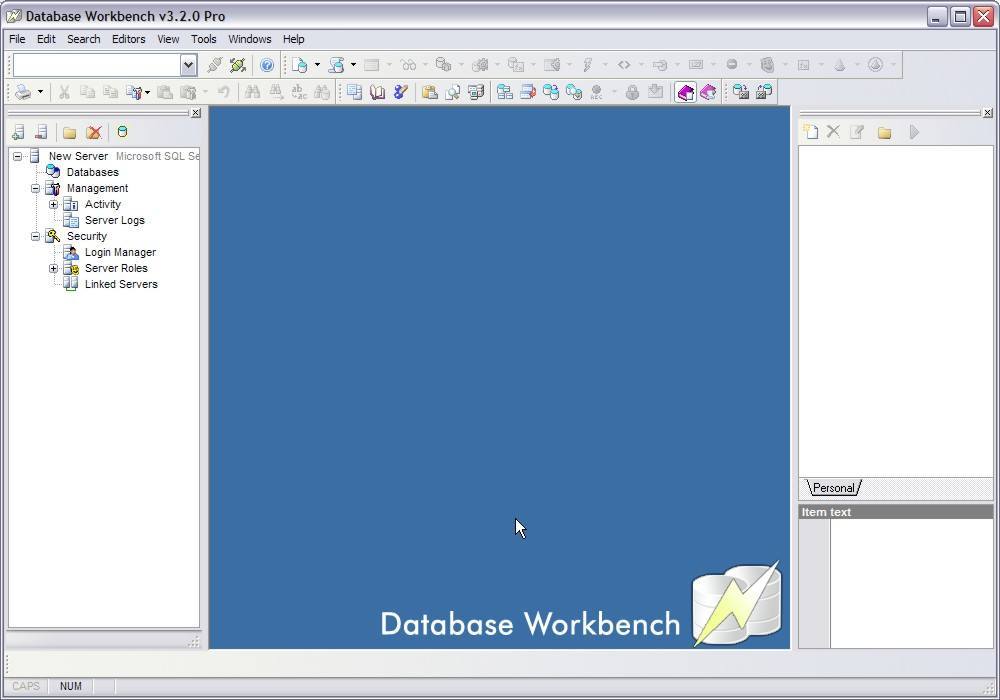Select Databases in the server tree
The width and height of the screenshot is (1000, 700).
92,172
